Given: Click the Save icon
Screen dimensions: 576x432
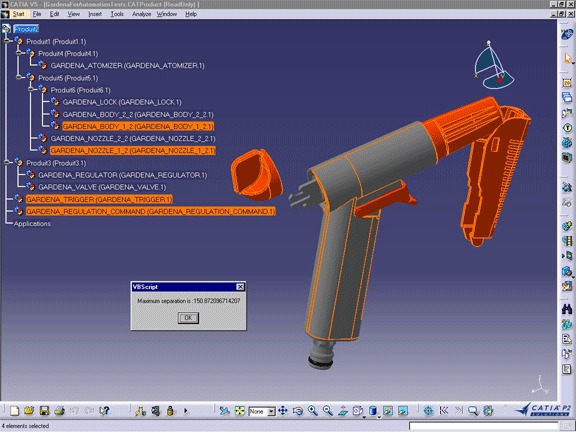Looking at the screenshot, I should click(44, 411).
